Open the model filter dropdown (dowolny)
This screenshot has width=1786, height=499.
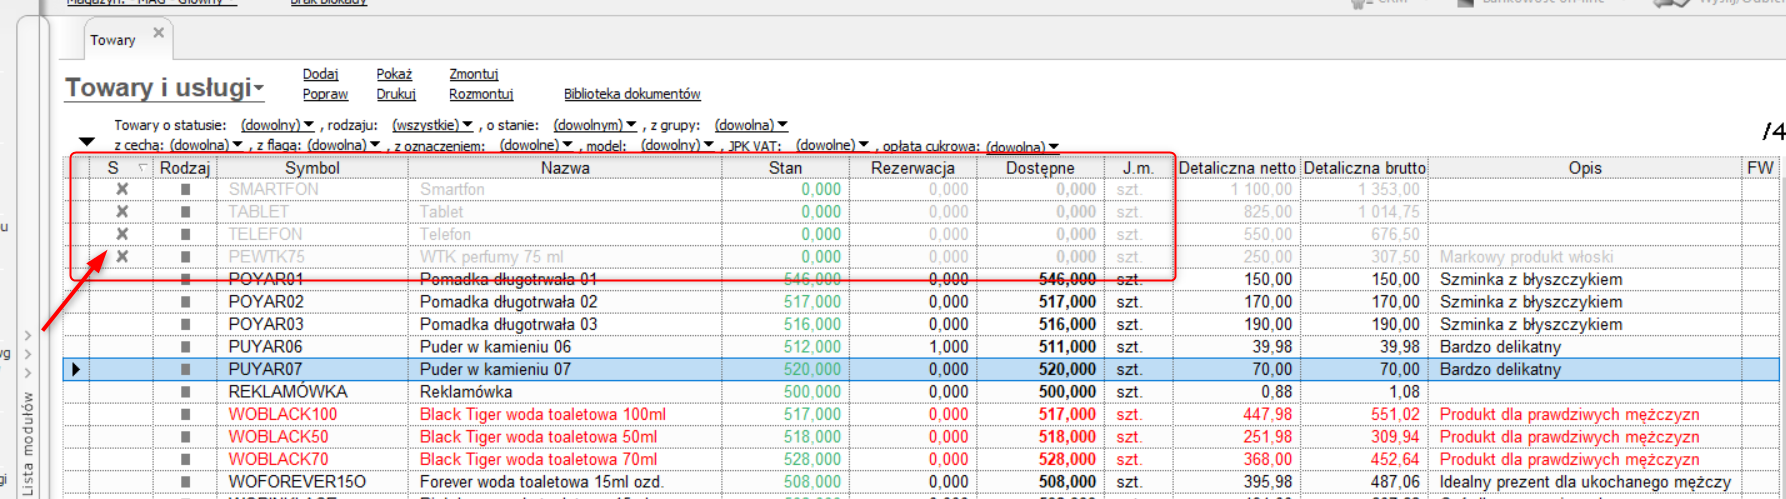pos(677,145)
